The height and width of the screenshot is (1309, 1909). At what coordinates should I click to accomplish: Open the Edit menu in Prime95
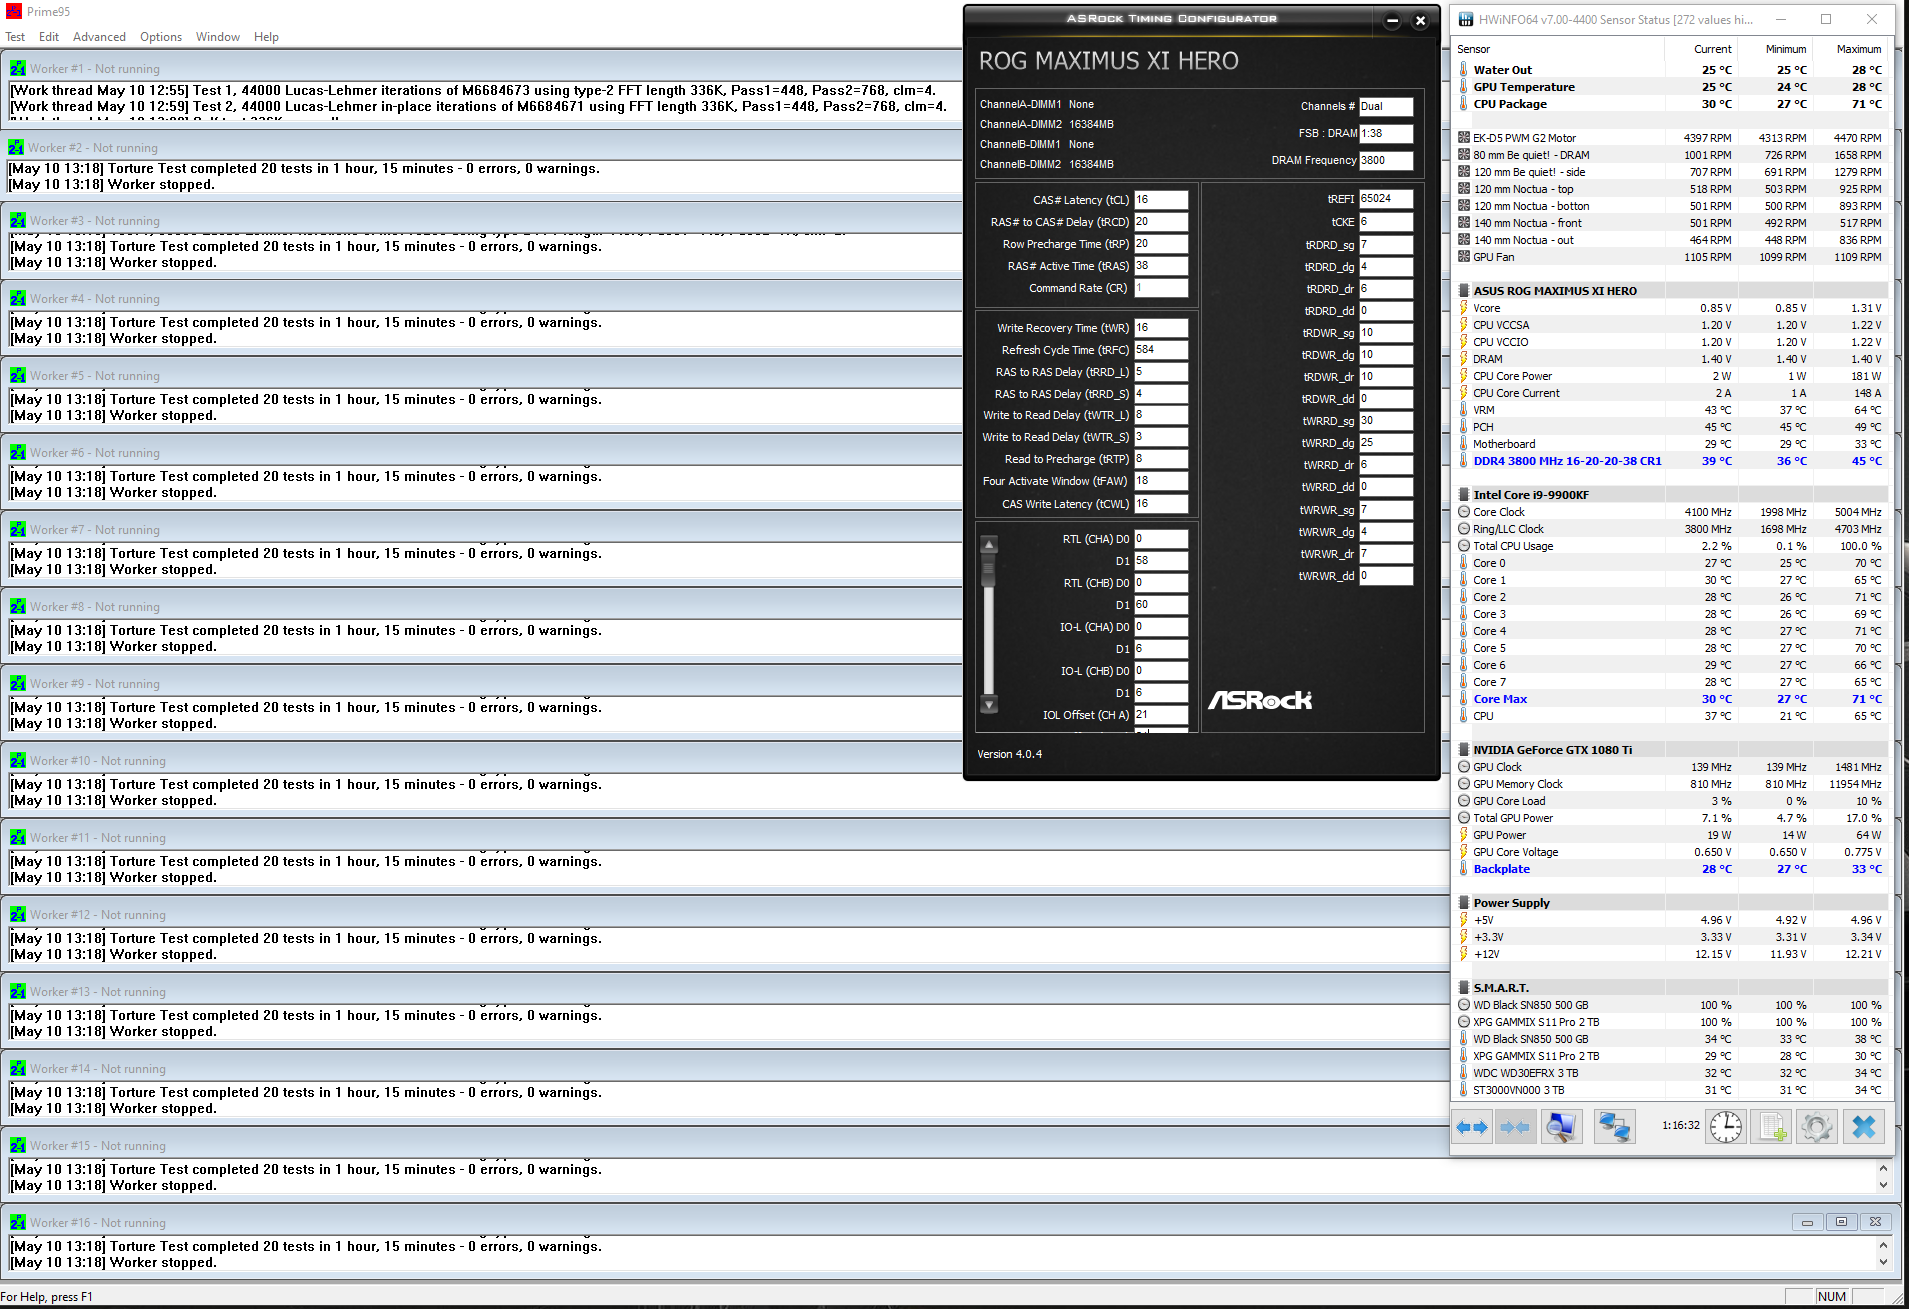pyautogui.click(x=49, y=37)
